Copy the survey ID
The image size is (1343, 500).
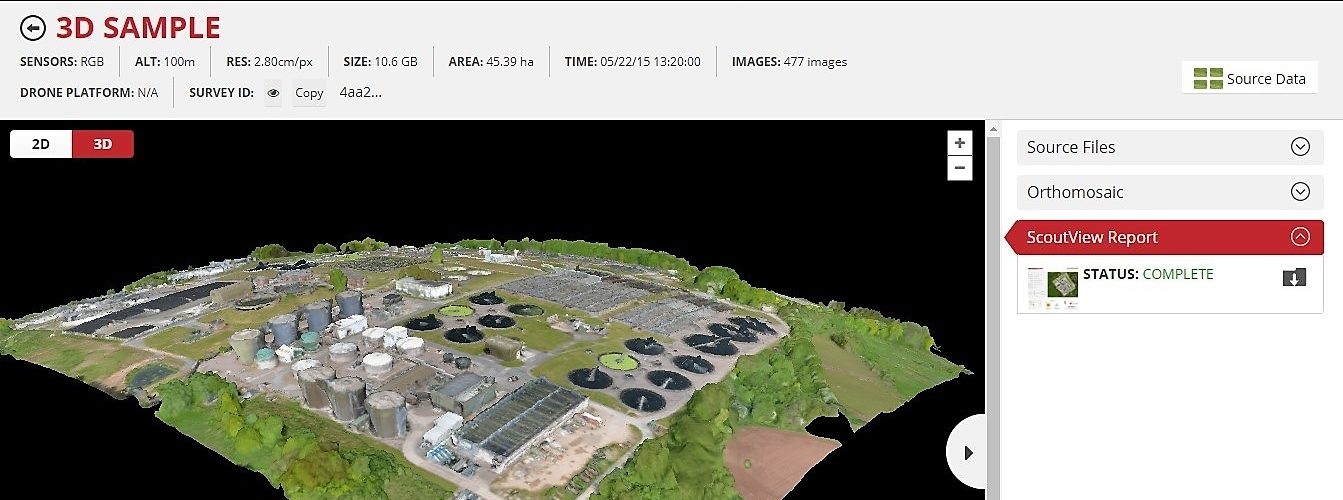309,93
